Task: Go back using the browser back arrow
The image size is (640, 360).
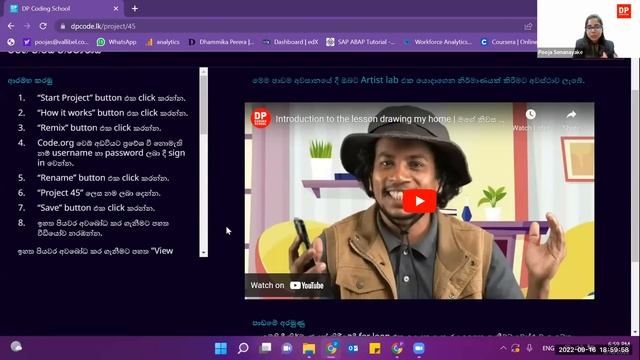Action: [x=11, y=26]
